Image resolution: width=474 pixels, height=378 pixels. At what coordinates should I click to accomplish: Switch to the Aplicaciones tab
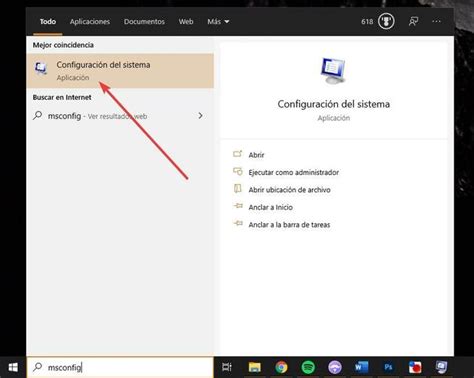90,22
